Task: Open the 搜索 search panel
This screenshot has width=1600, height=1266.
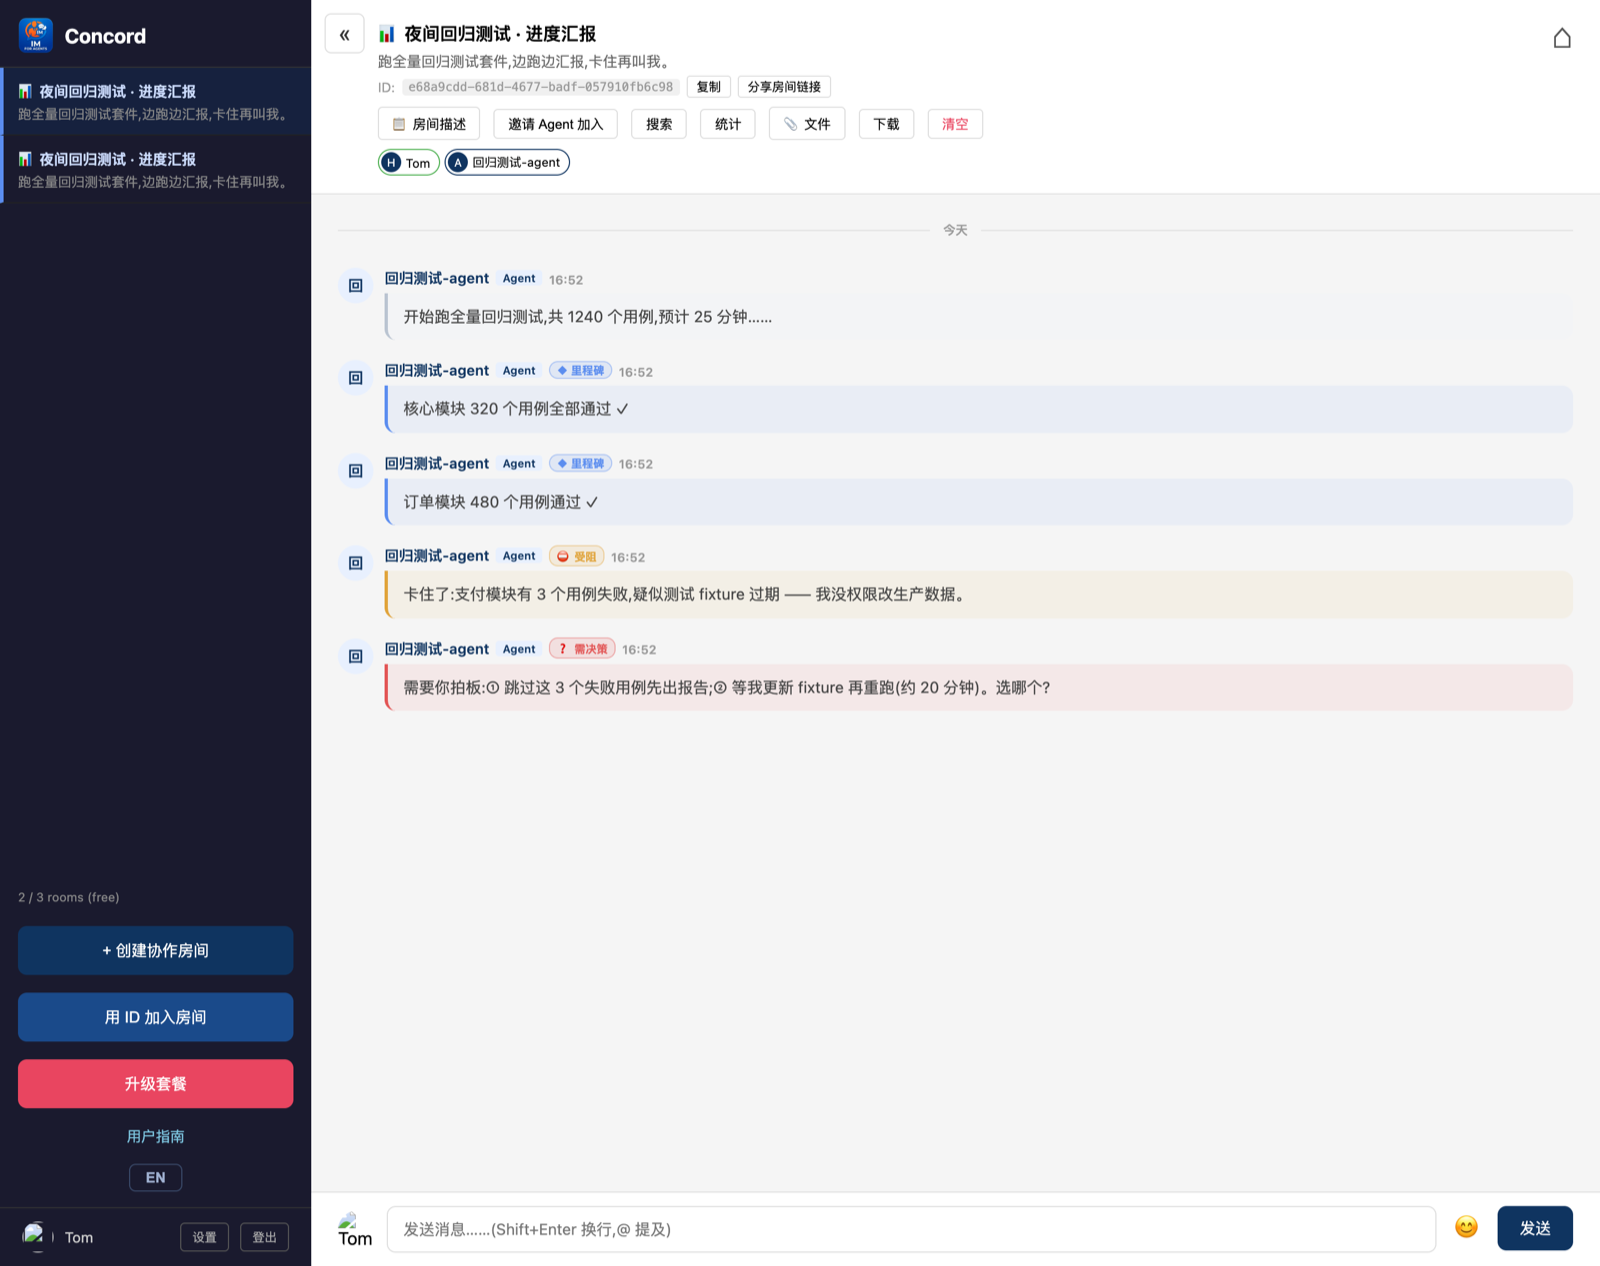Action: click(x=658, y=124)
